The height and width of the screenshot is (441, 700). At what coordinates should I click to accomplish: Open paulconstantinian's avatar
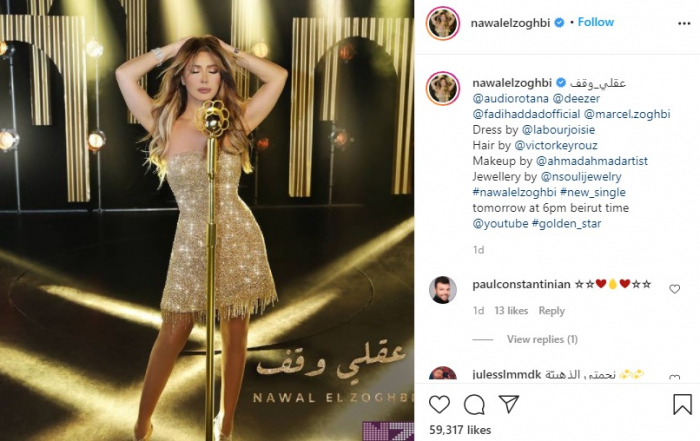443,290
